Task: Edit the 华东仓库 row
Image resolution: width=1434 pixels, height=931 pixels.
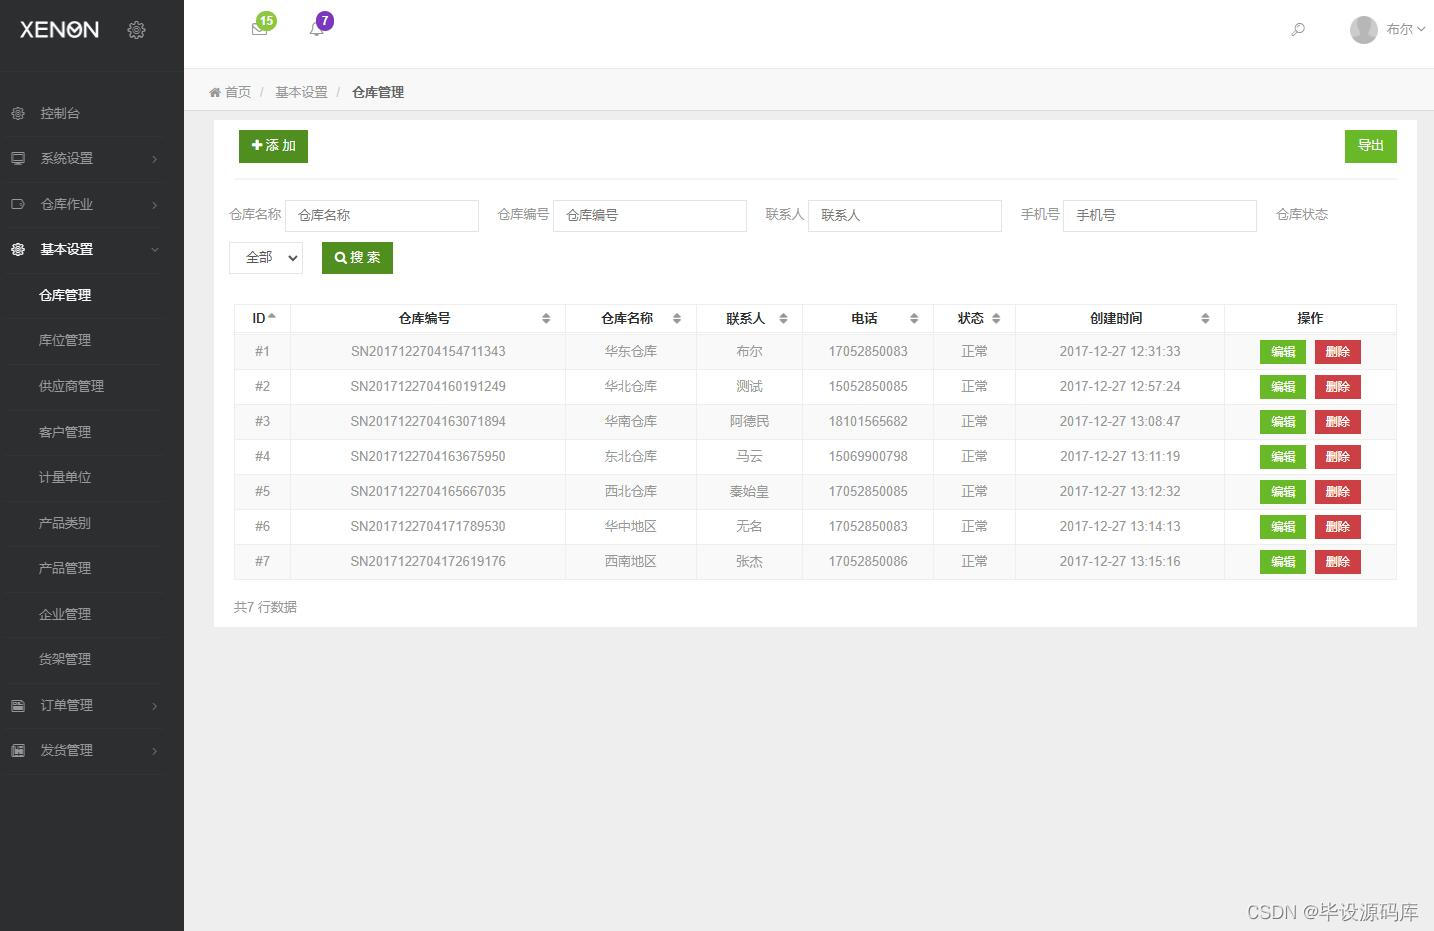Action: 1283,352
